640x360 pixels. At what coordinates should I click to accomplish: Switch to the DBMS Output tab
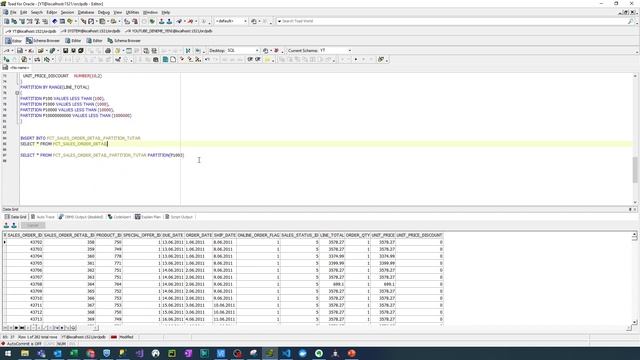click(x=80, y=217)
